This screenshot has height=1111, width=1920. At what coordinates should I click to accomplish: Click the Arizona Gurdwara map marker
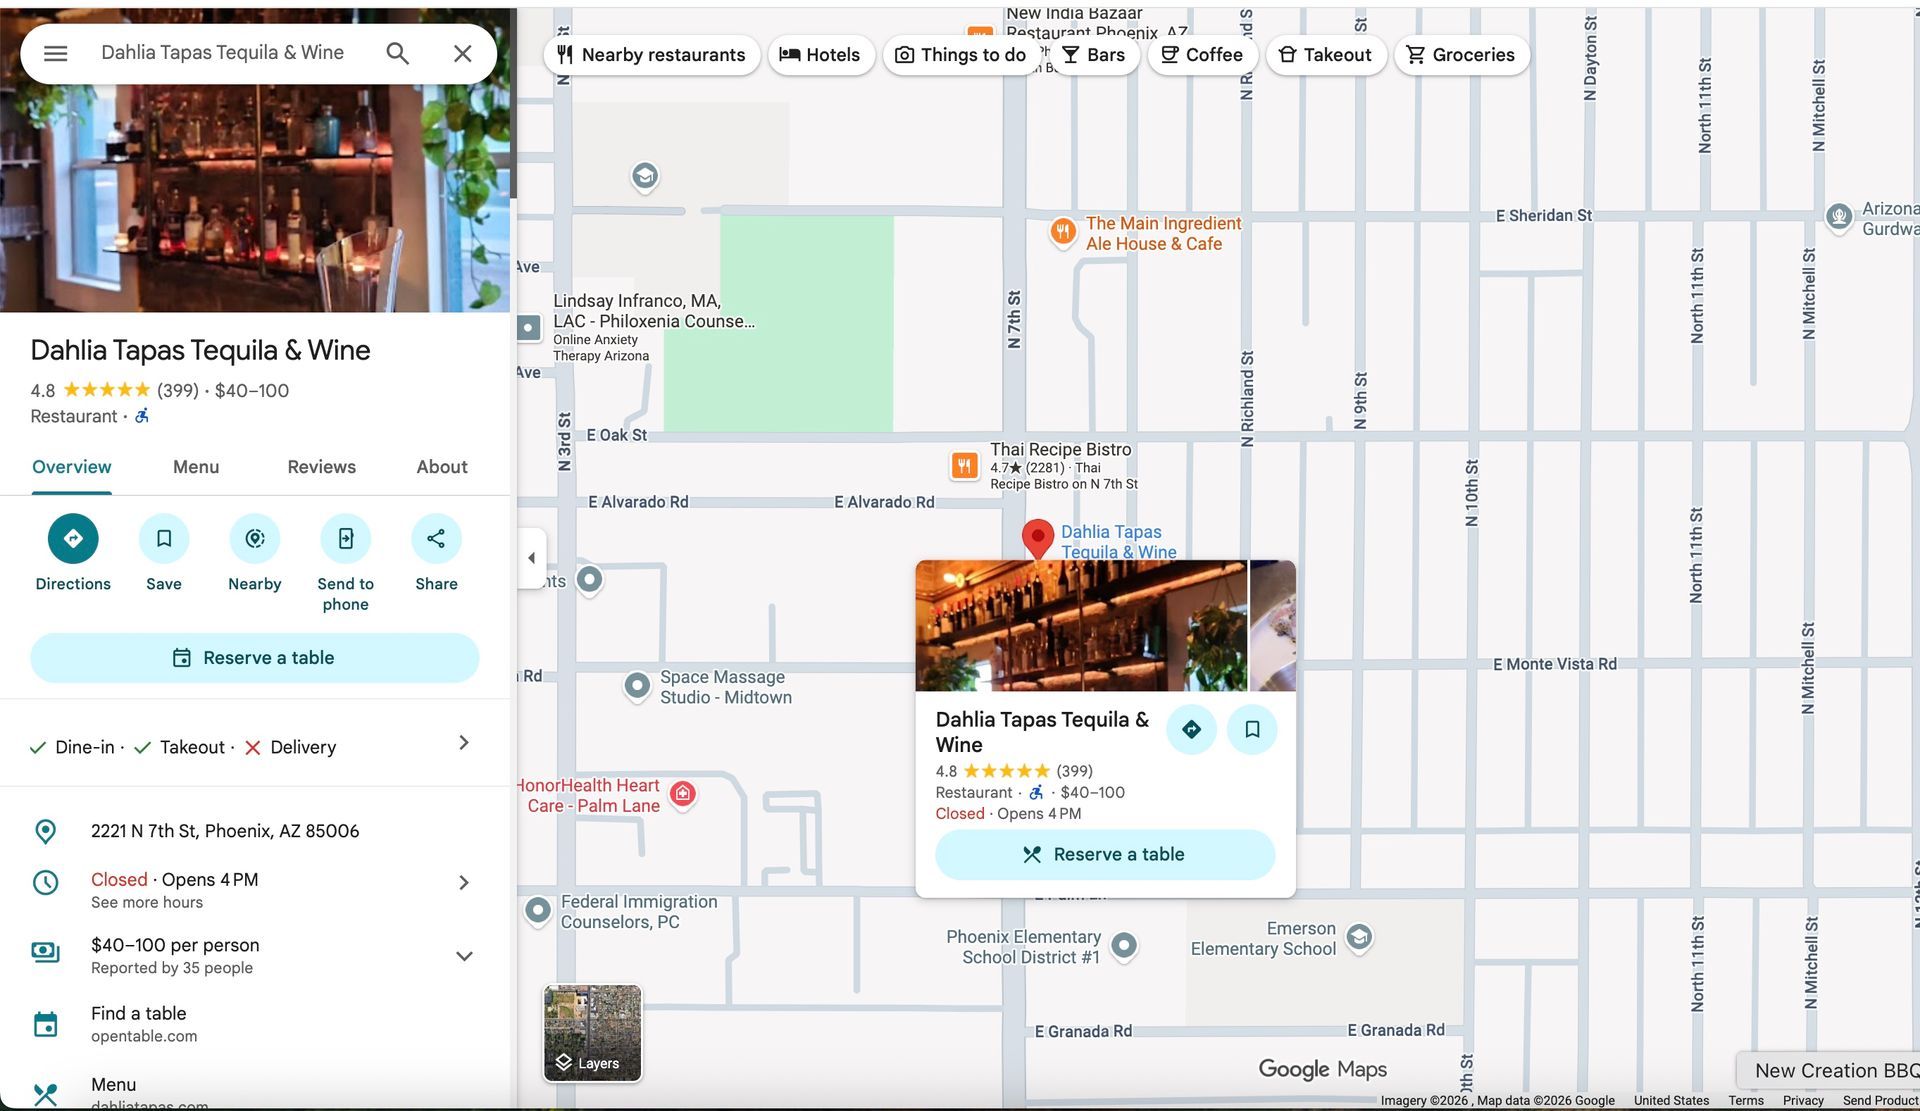click(1839, 217)
